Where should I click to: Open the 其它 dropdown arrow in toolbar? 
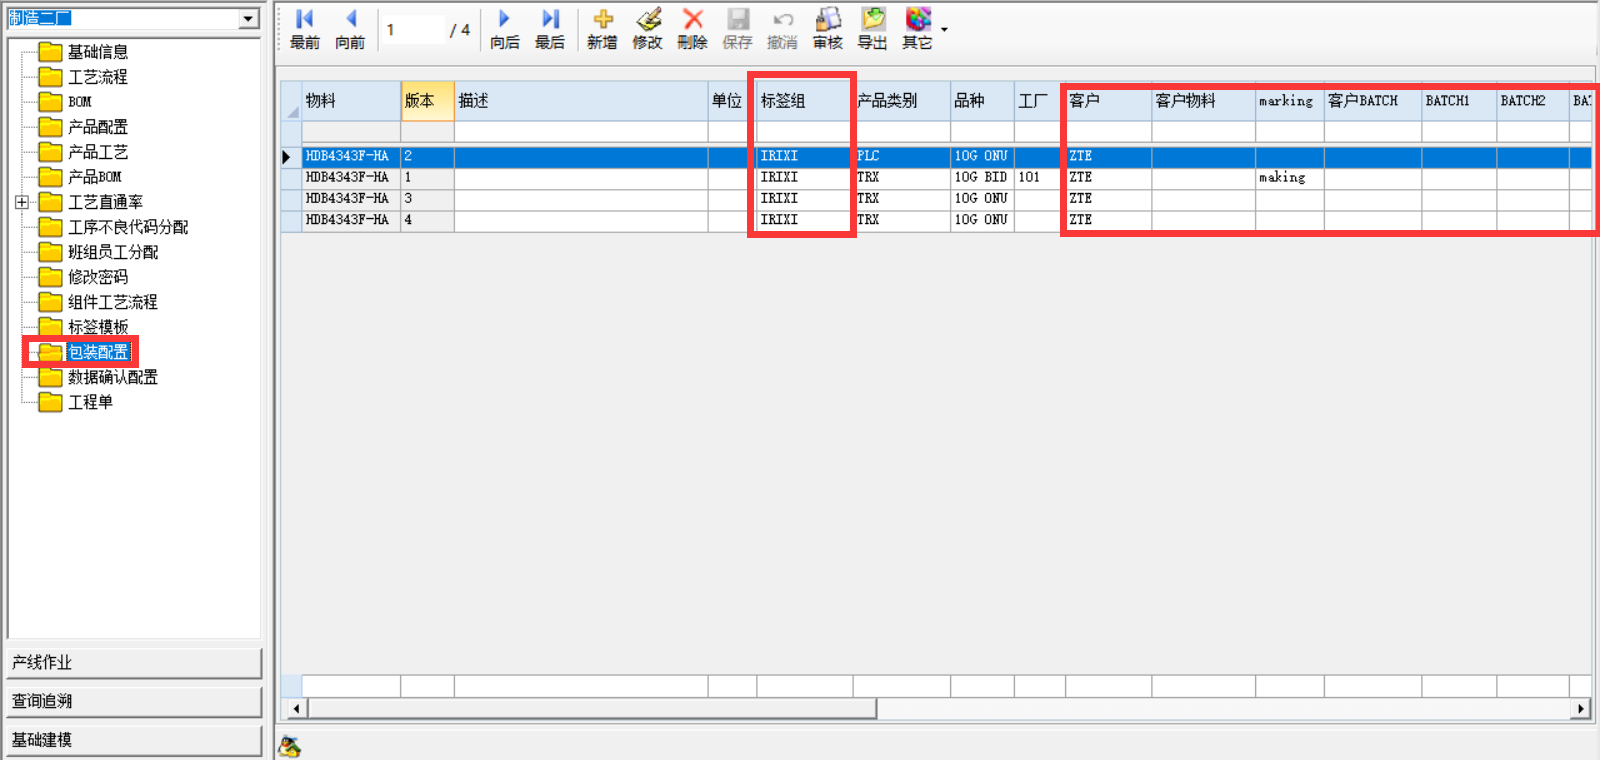pos(944,30)
